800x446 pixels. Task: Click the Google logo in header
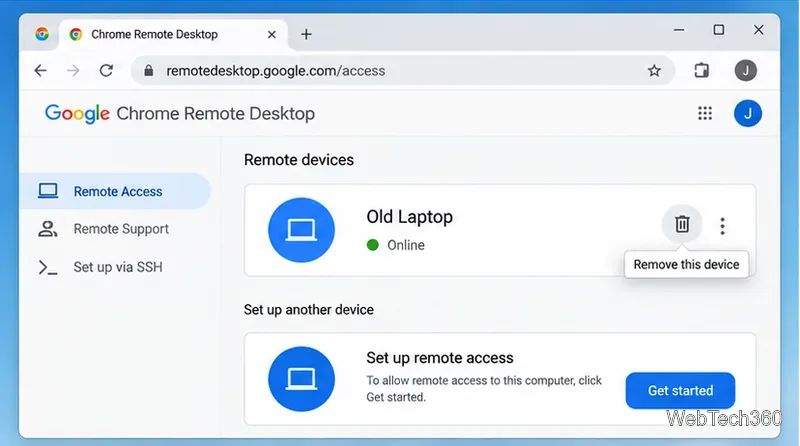click(x=77, y=114)
